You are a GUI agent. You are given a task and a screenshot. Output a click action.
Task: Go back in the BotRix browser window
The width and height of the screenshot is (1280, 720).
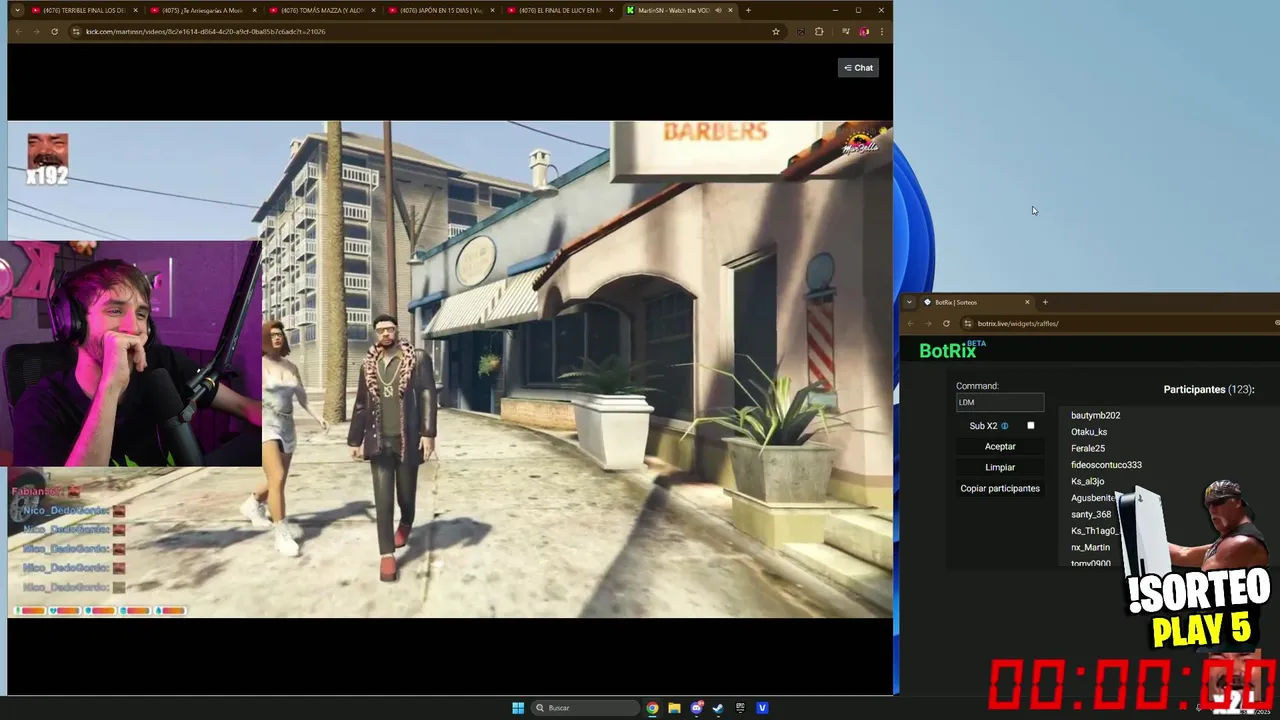coord(910,323)
